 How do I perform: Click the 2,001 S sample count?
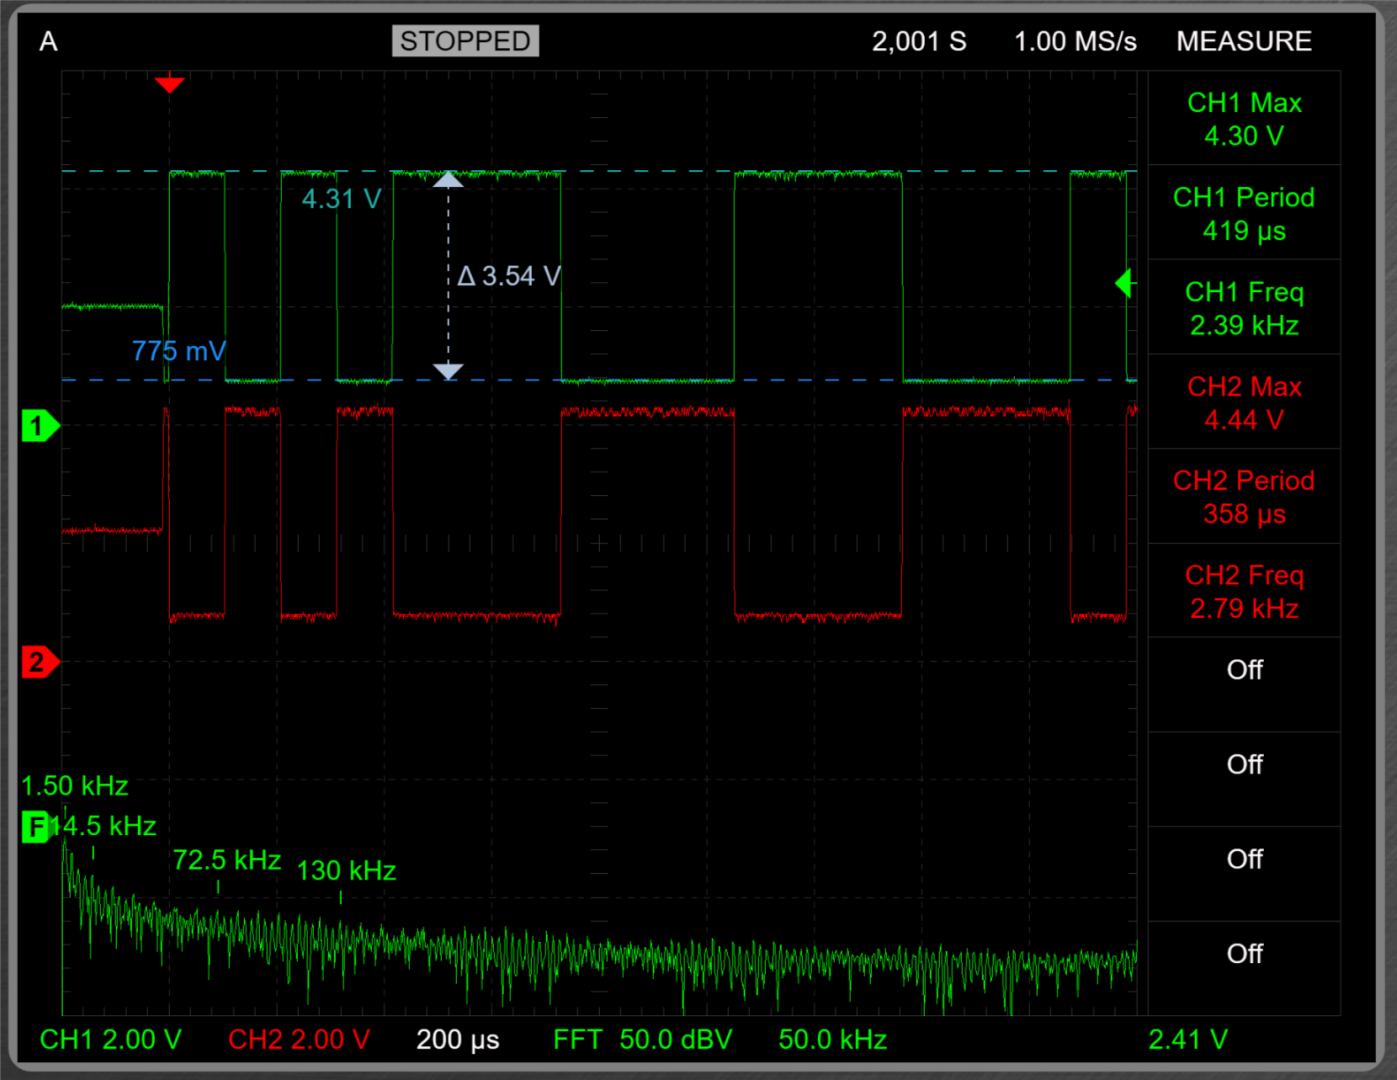919,41
